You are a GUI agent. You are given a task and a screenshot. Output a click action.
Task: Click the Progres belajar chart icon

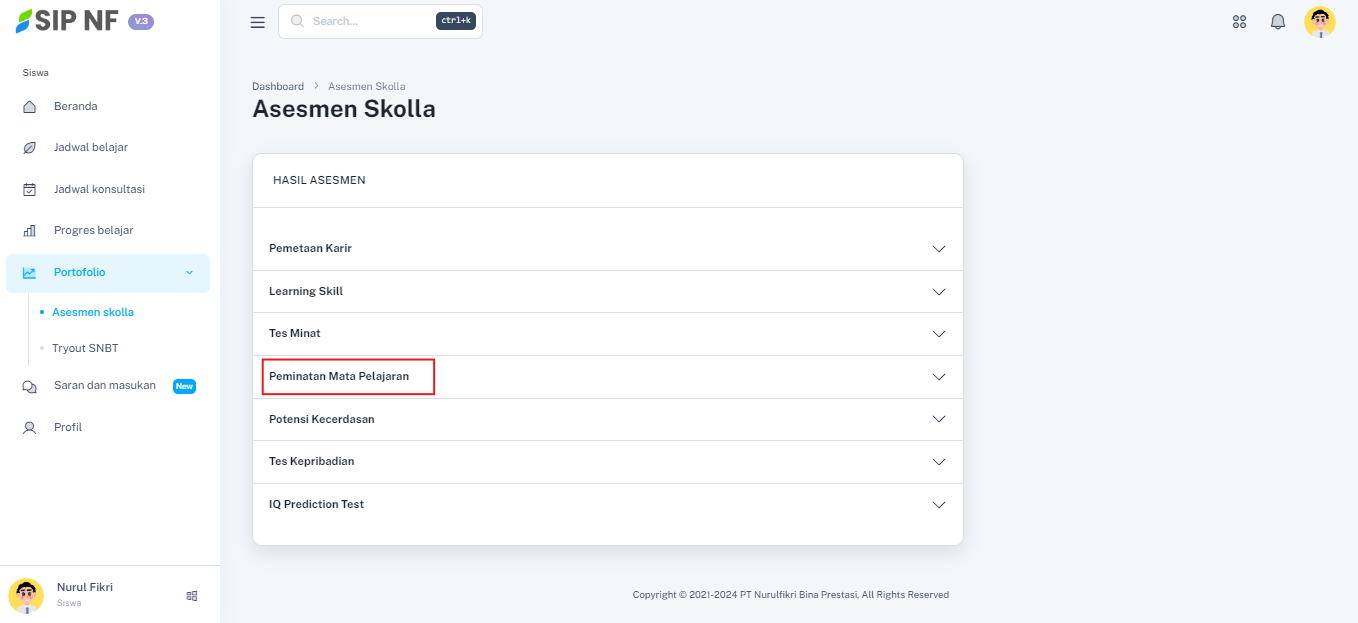[x=30, y=231]
